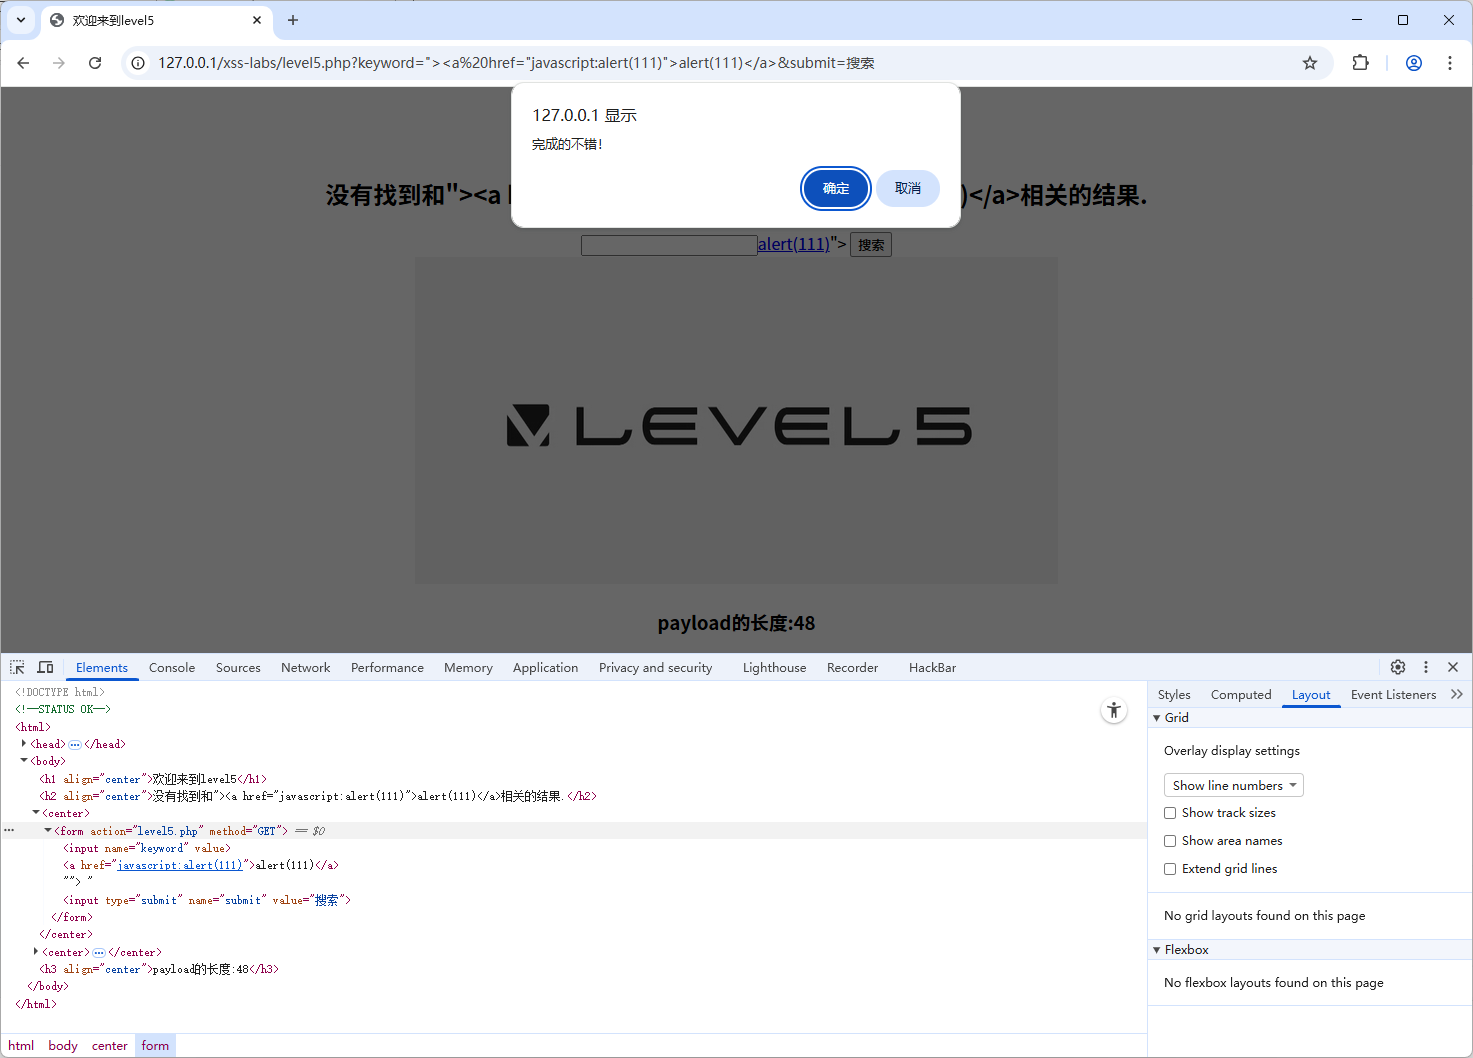This screenshot has height=1058, width=1473.
Task: Select the body breadcrumb
Action: pyautogui.click(x=63, y=1046)
